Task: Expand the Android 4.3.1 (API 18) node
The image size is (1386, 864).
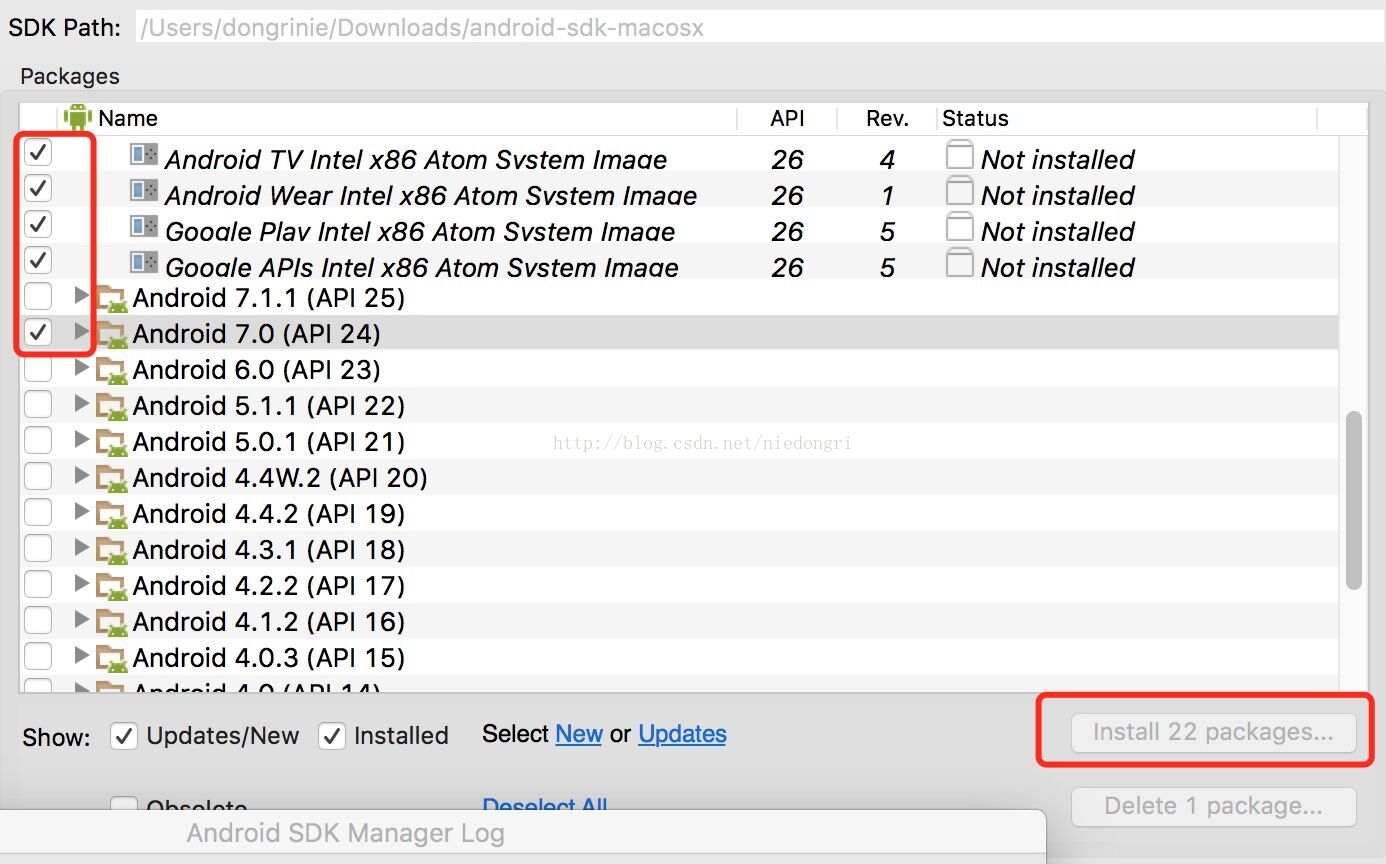Action: 82,548
